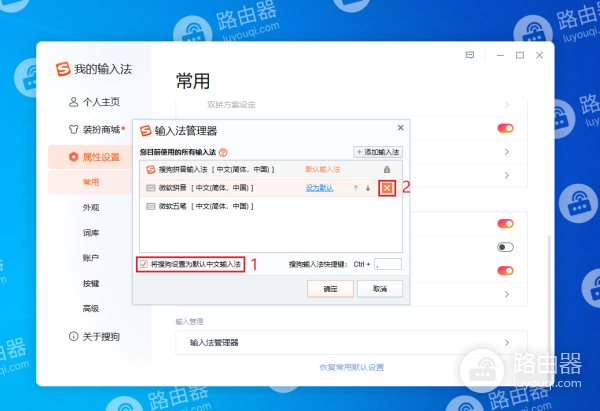
Task: Expand the 双拼方案设定 row chevron
Action: [x=507, y=104]
